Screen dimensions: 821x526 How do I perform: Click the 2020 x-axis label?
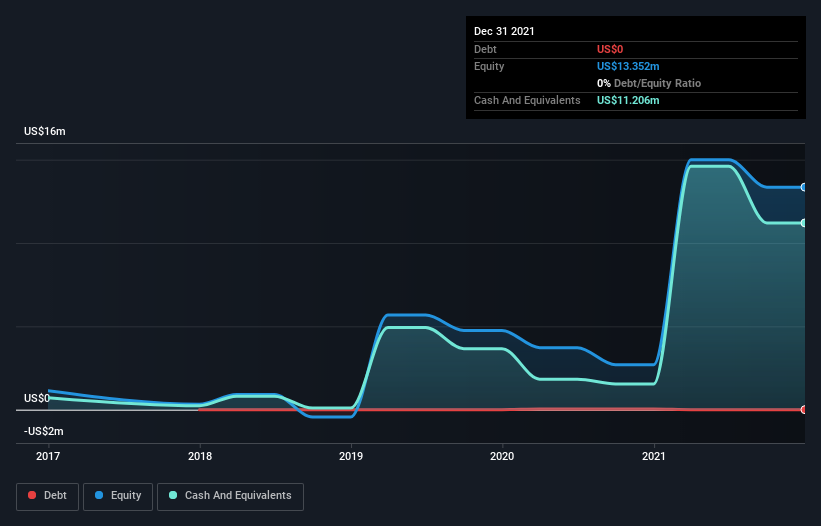pyautogui.click(x=502, y=456)
